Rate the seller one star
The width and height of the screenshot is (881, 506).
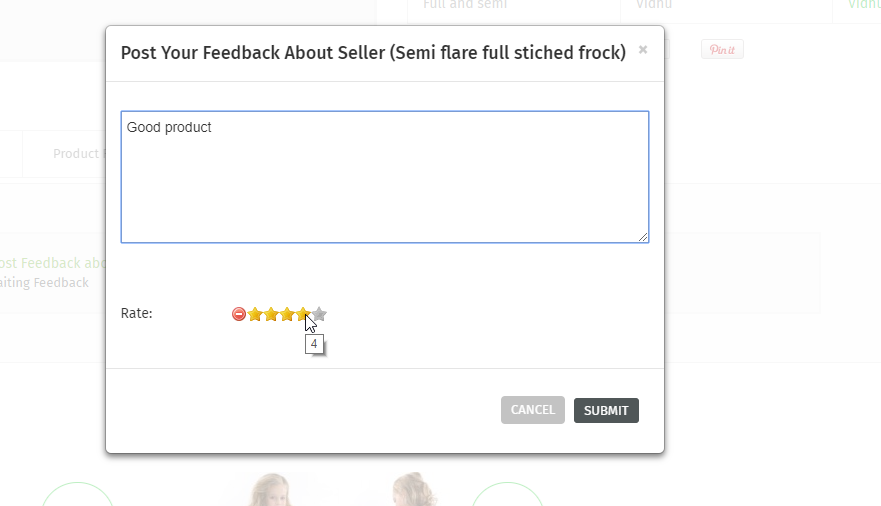pos(255,314)
